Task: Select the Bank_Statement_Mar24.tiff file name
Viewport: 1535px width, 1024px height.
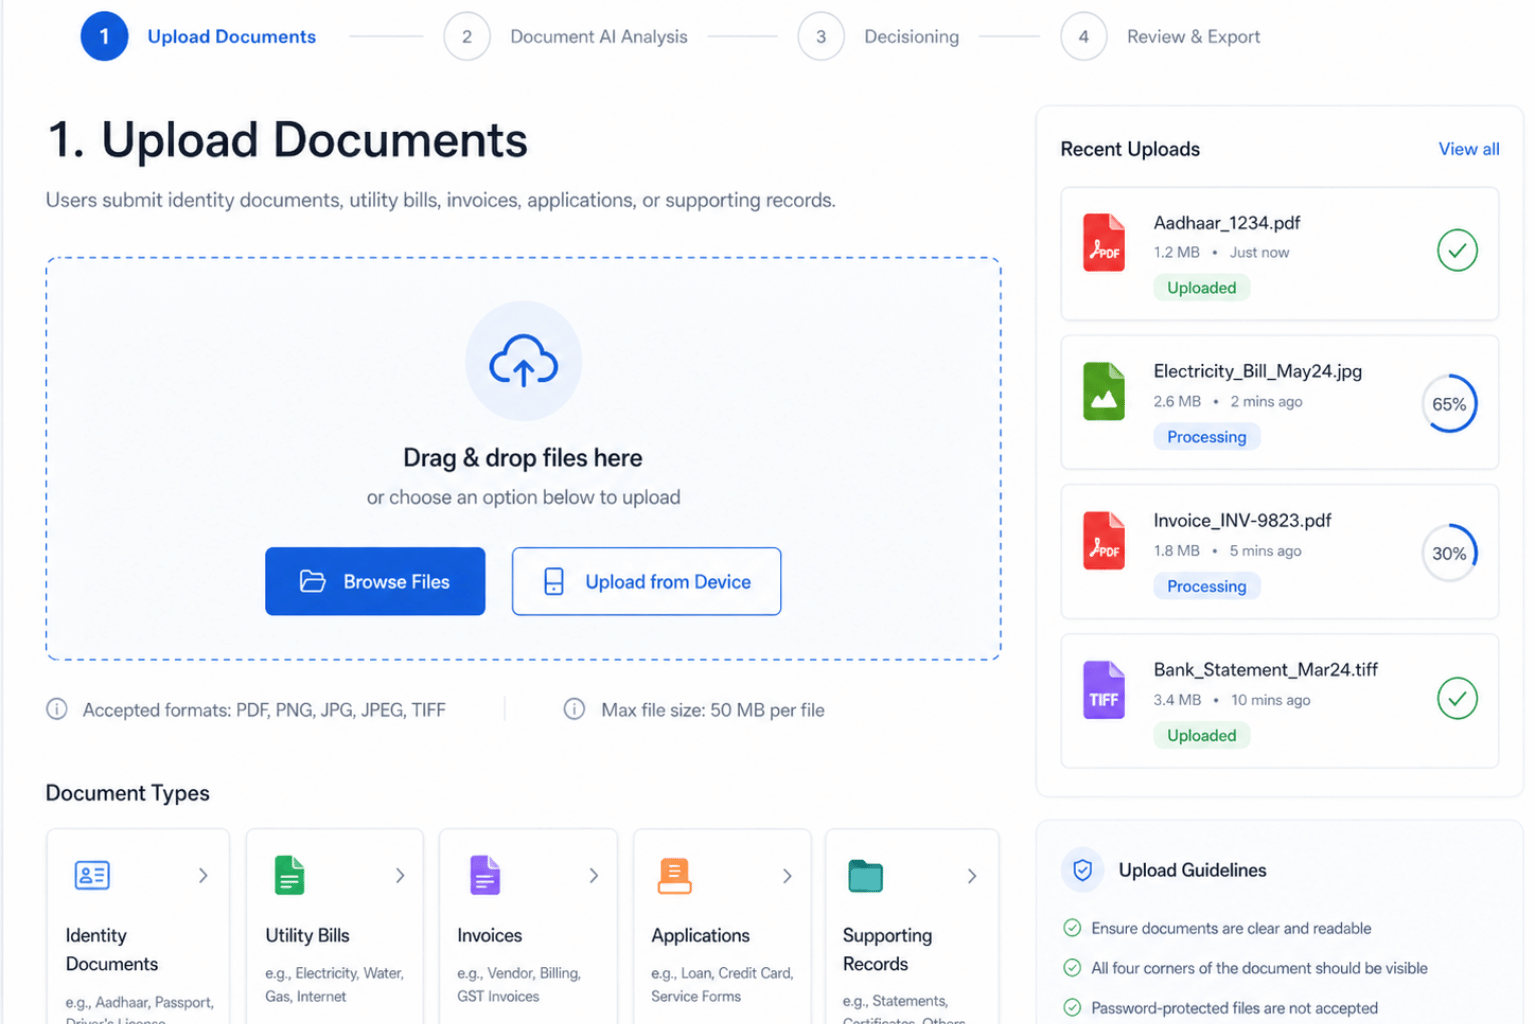Action: [1265, 669]
